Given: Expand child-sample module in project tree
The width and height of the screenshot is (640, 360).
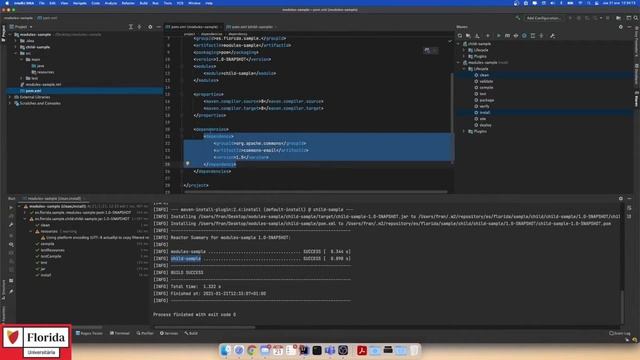Looking at the screenshot, I should click(16, 47).
